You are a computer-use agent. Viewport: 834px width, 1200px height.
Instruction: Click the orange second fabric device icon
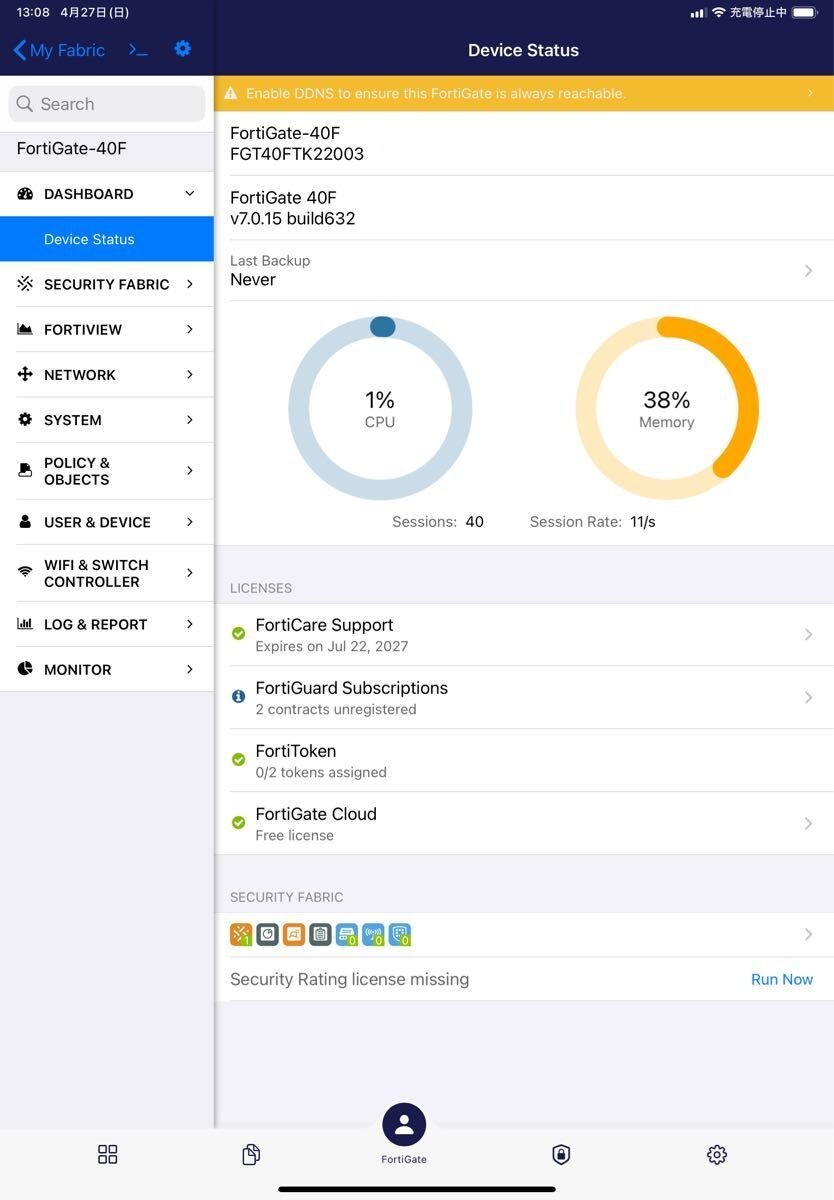click(x=294, y=934)
